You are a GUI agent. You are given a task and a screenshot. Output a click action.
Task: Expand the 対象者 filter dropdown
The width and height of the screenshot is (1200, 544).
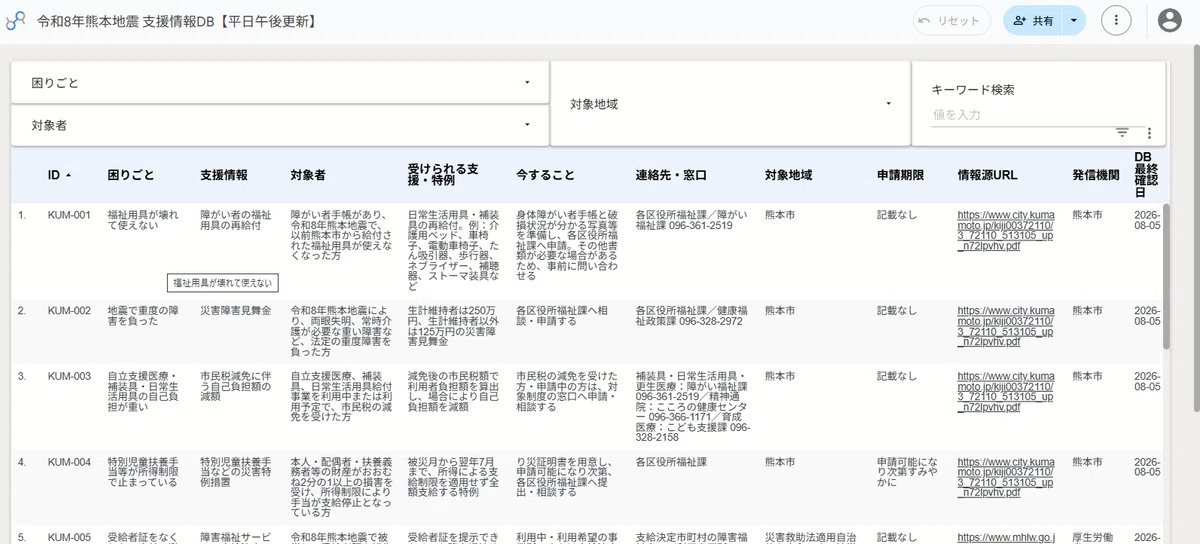tap(280, 125)
